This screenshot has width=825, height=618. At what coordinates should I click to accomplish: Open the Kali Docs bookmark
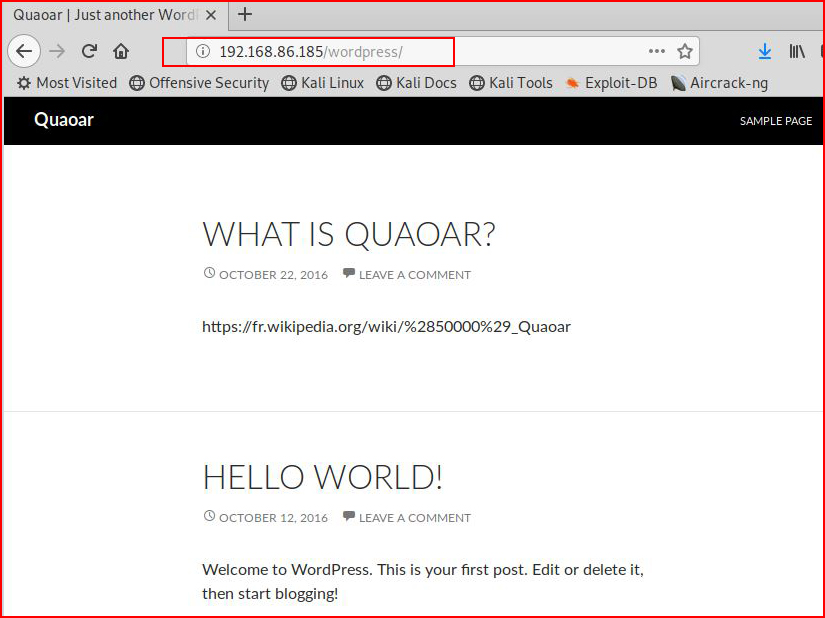(x=416, y=83)
